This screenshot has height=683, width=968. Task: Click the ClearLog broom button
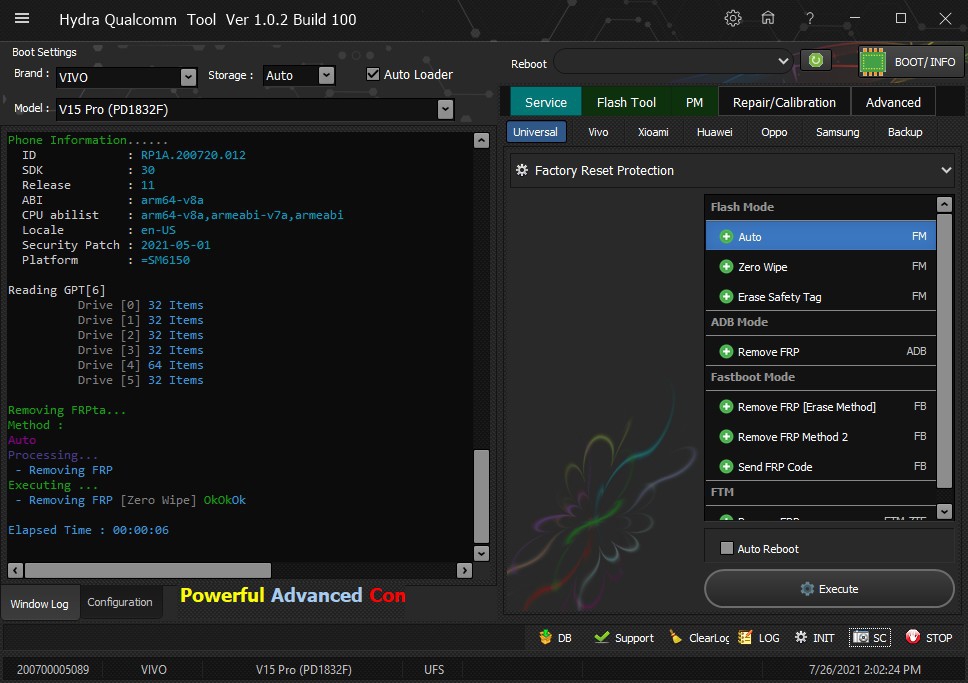pyautogui.click(x=699, y=637)
